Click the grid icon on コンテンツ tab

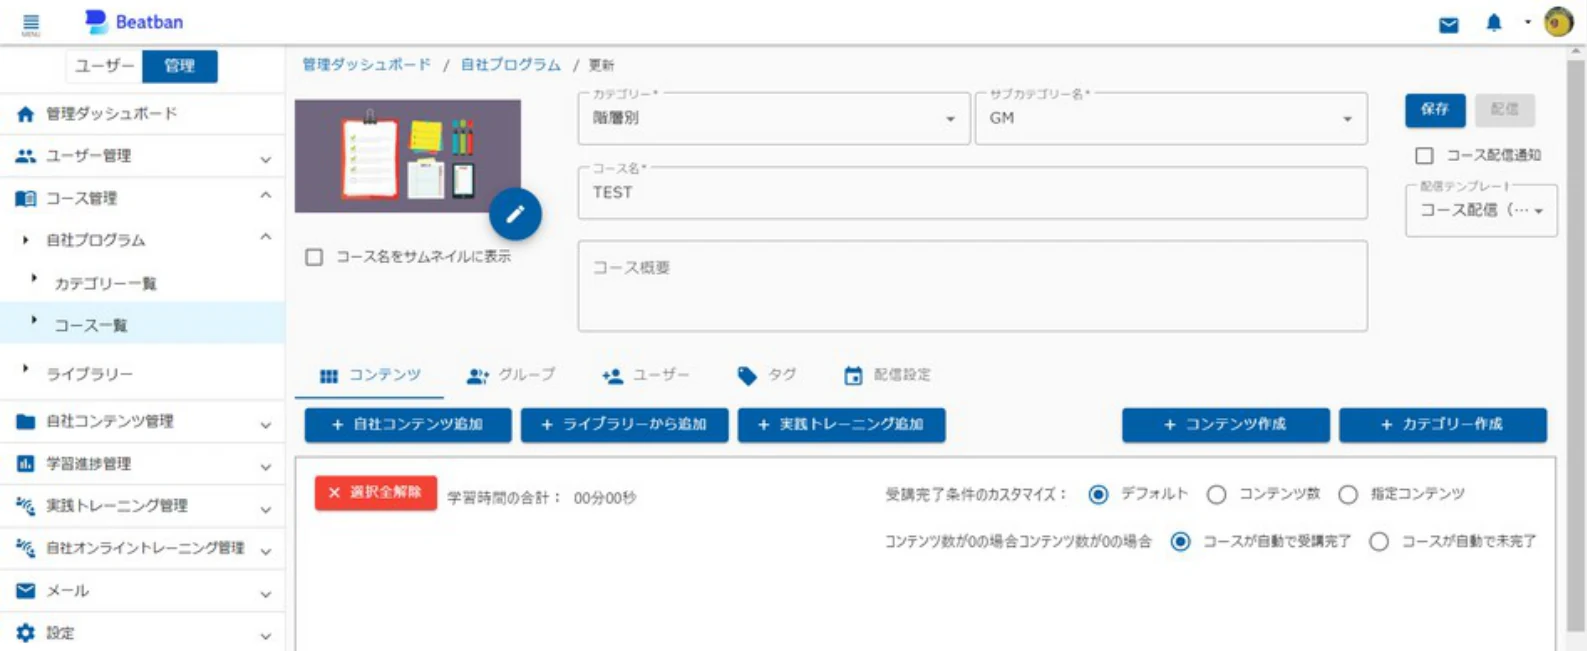click(329, 376)
